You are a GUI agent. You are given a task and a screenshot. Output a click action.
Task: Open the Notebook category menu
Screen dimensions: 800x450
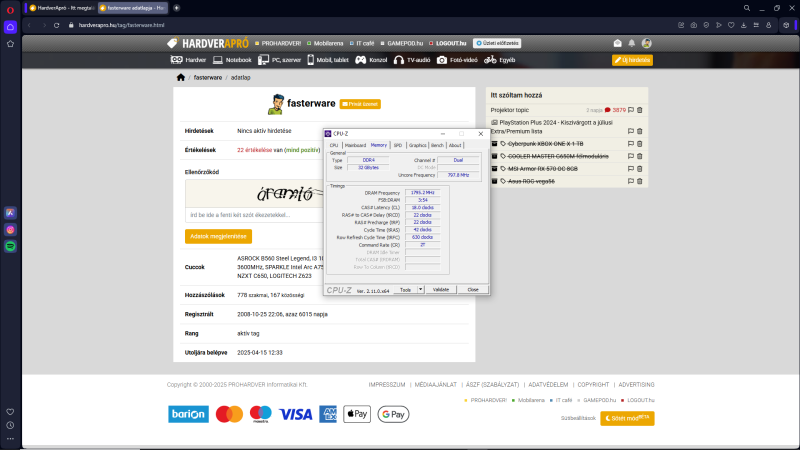[x=232, y=60]
